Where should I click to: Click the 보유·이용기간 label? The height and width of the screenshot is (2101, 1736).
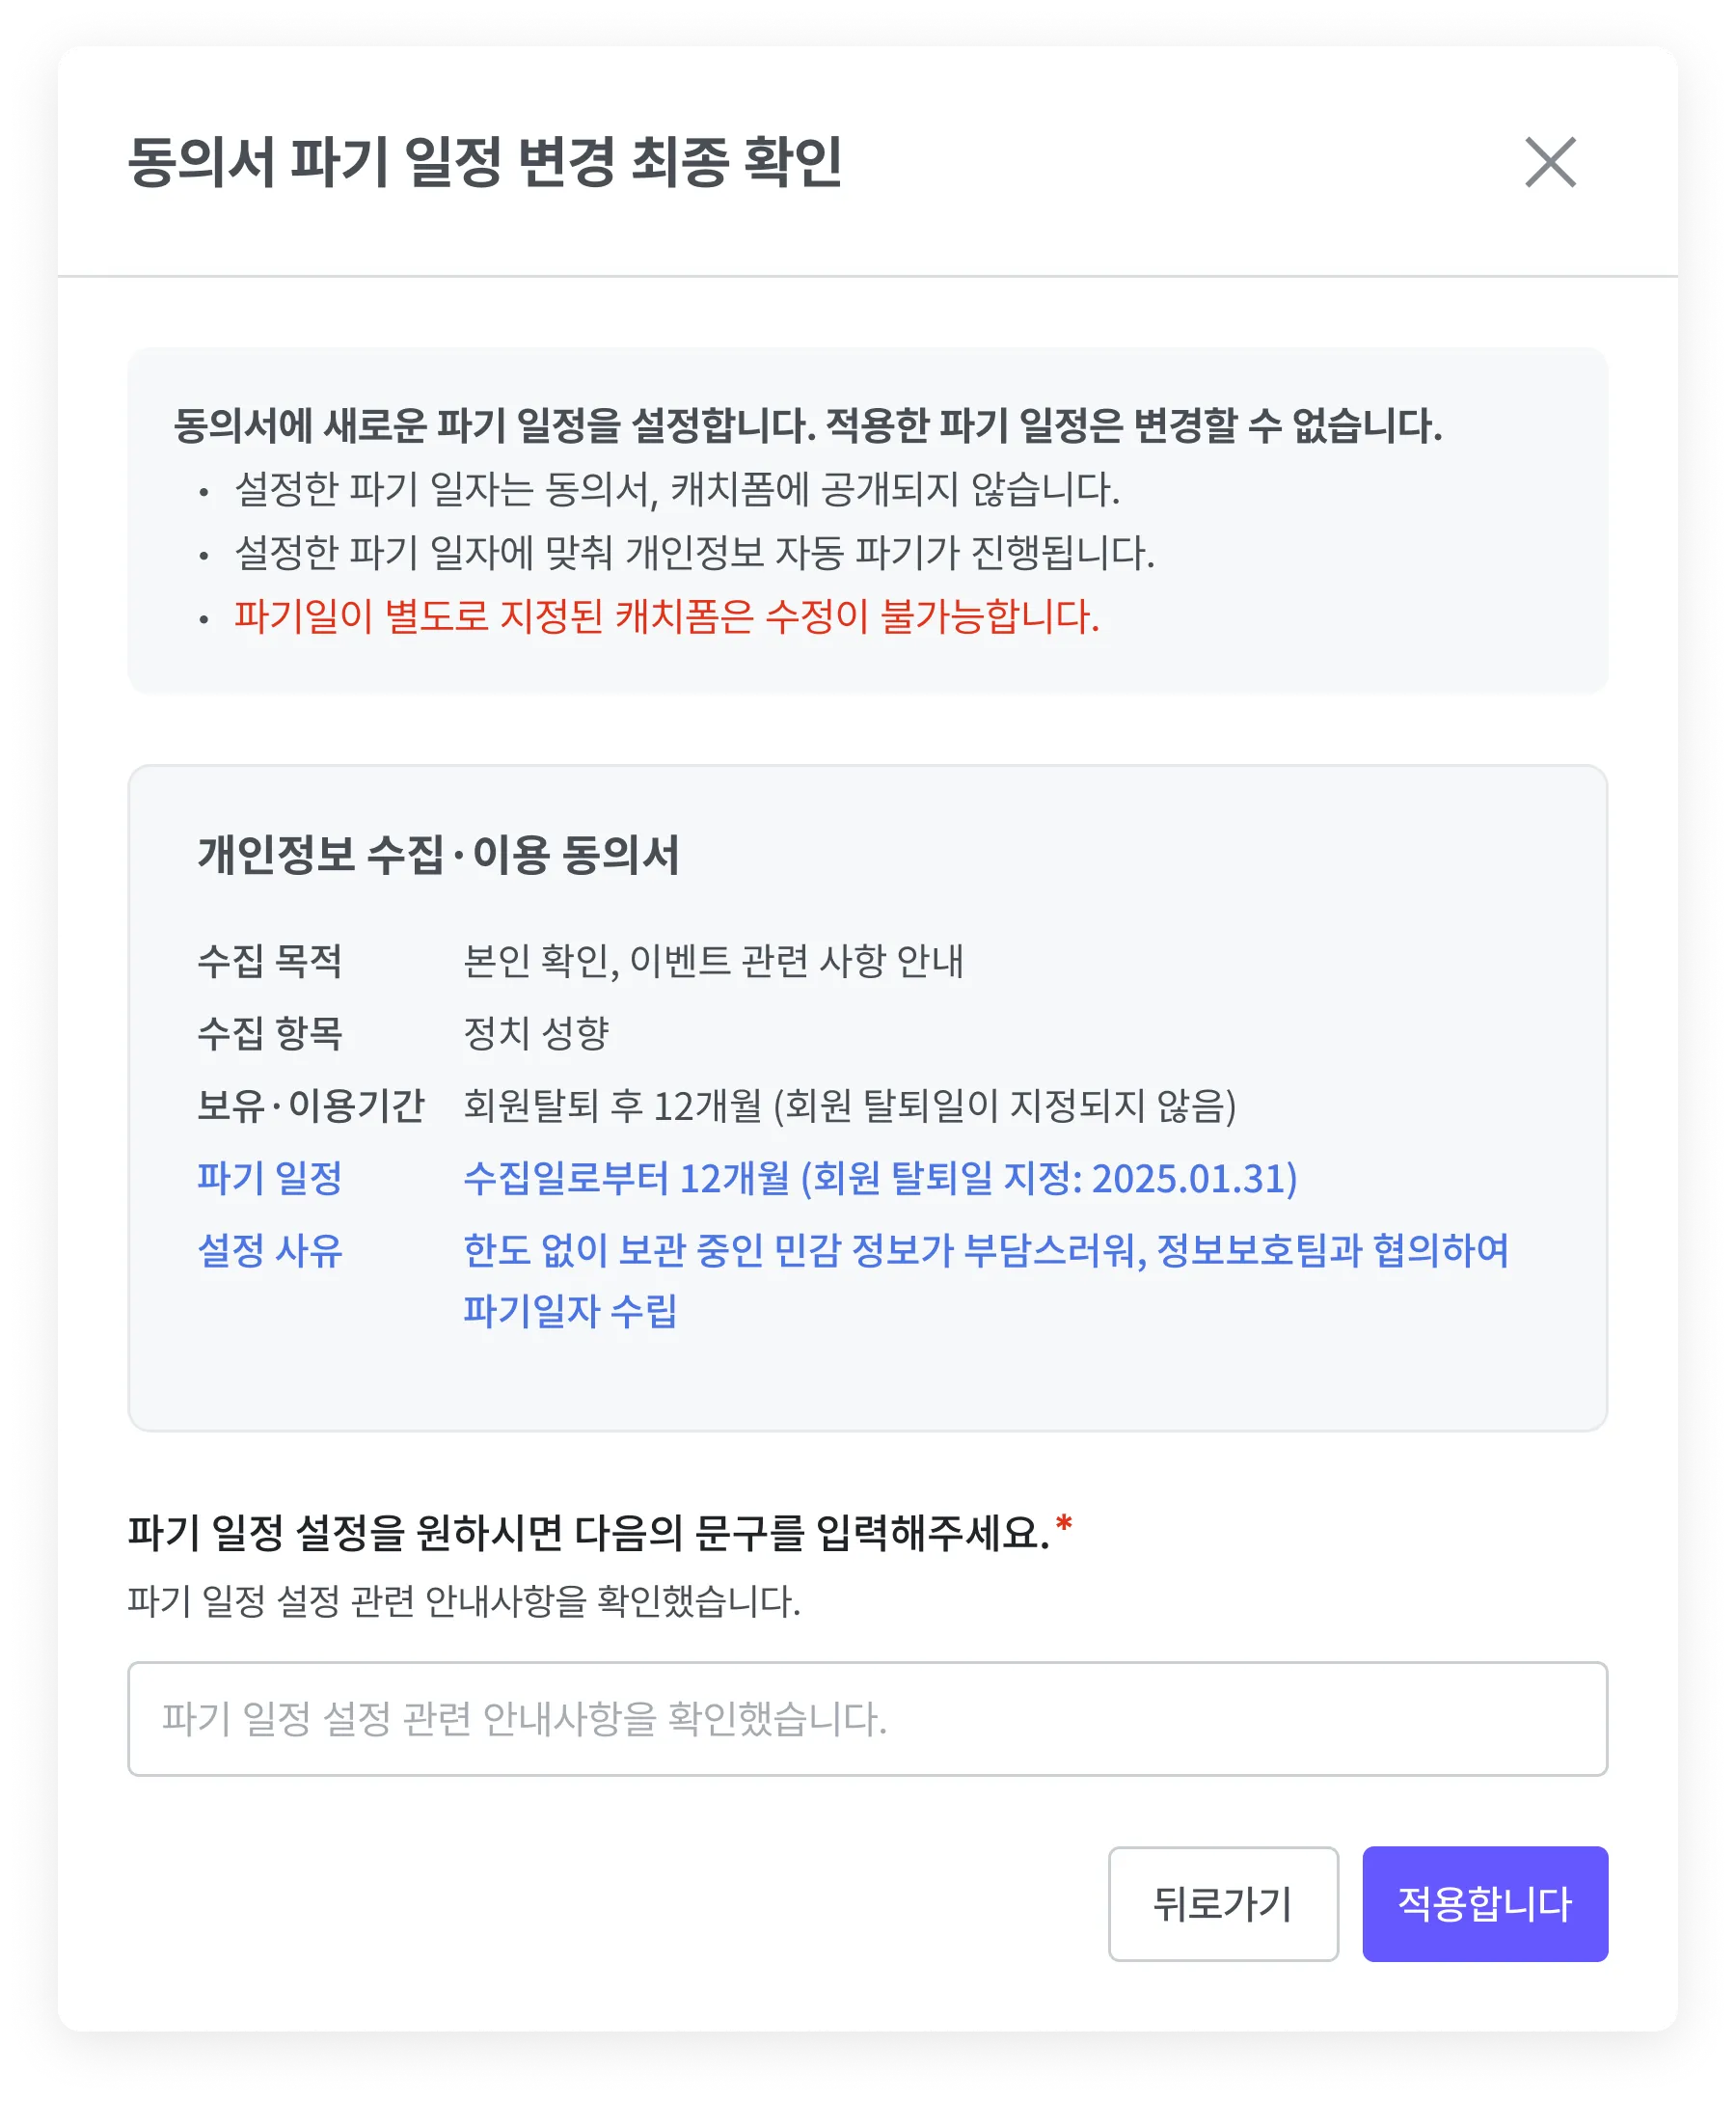(x=311, y=1106)
